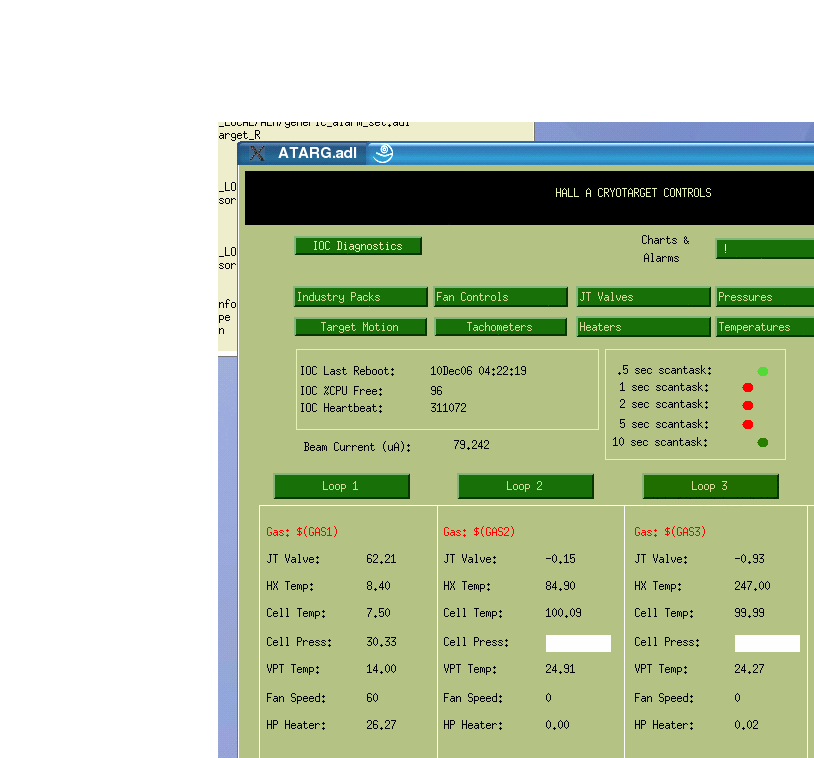
Task: Click the .5 sec scantask green indicator
Action: coord(763,371)
